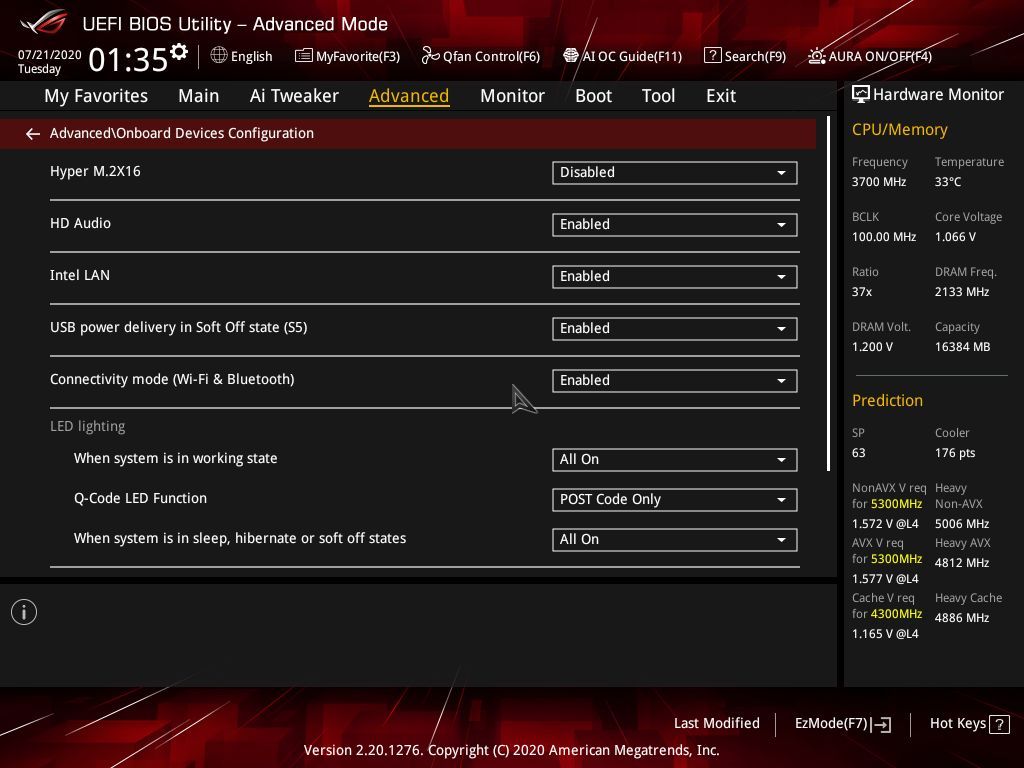Open HD Audio dropdown
Image resolution: width=1024 pixels, height=768 pixels.
click(x=675, y=225)
